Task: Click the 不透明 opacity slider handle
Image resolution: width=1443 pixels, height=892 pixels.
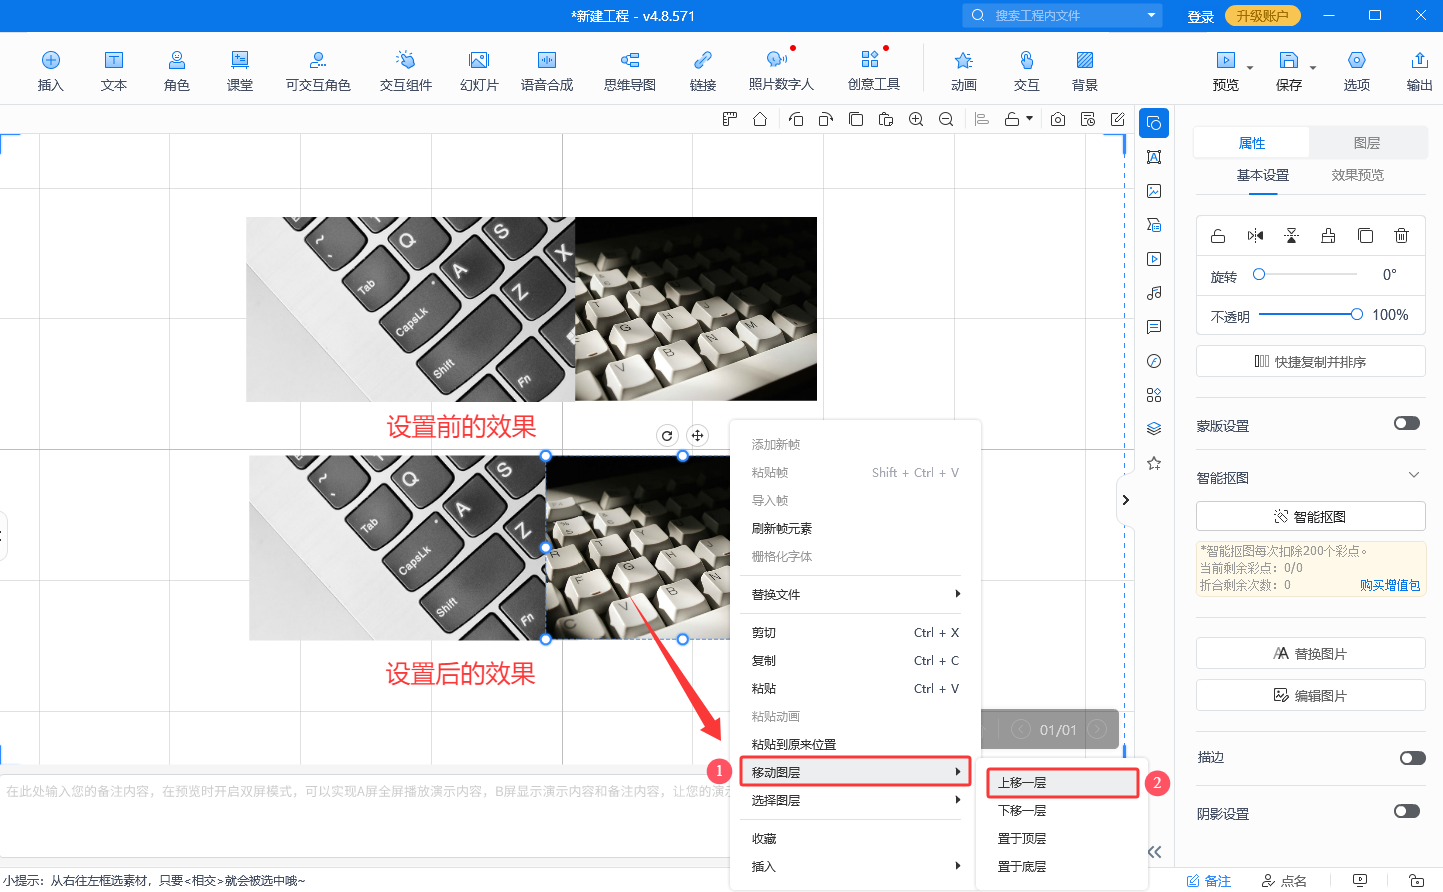Action: (x=1356, y=315)
